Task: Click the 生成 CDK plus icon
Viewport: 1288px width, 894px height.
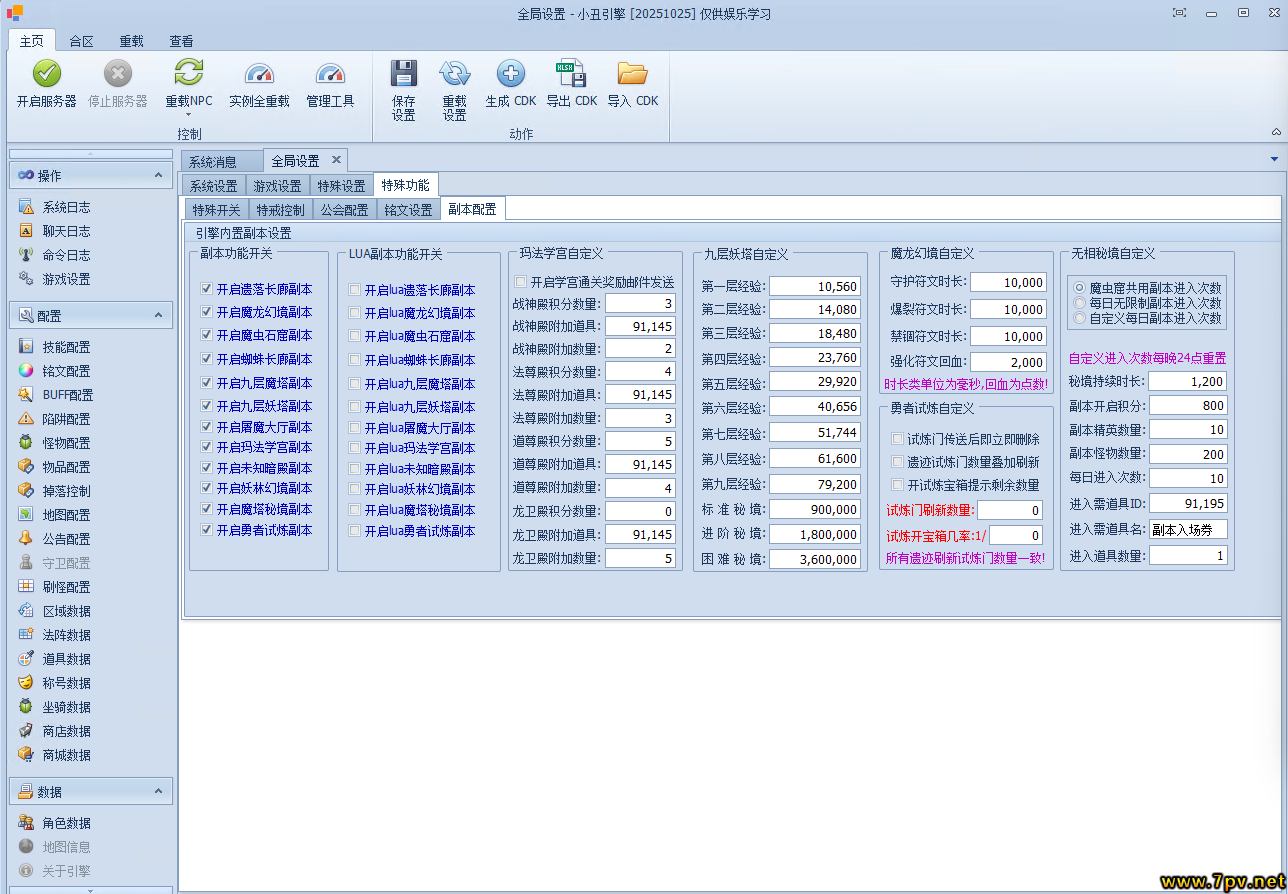Action: [x=511, y=74]
